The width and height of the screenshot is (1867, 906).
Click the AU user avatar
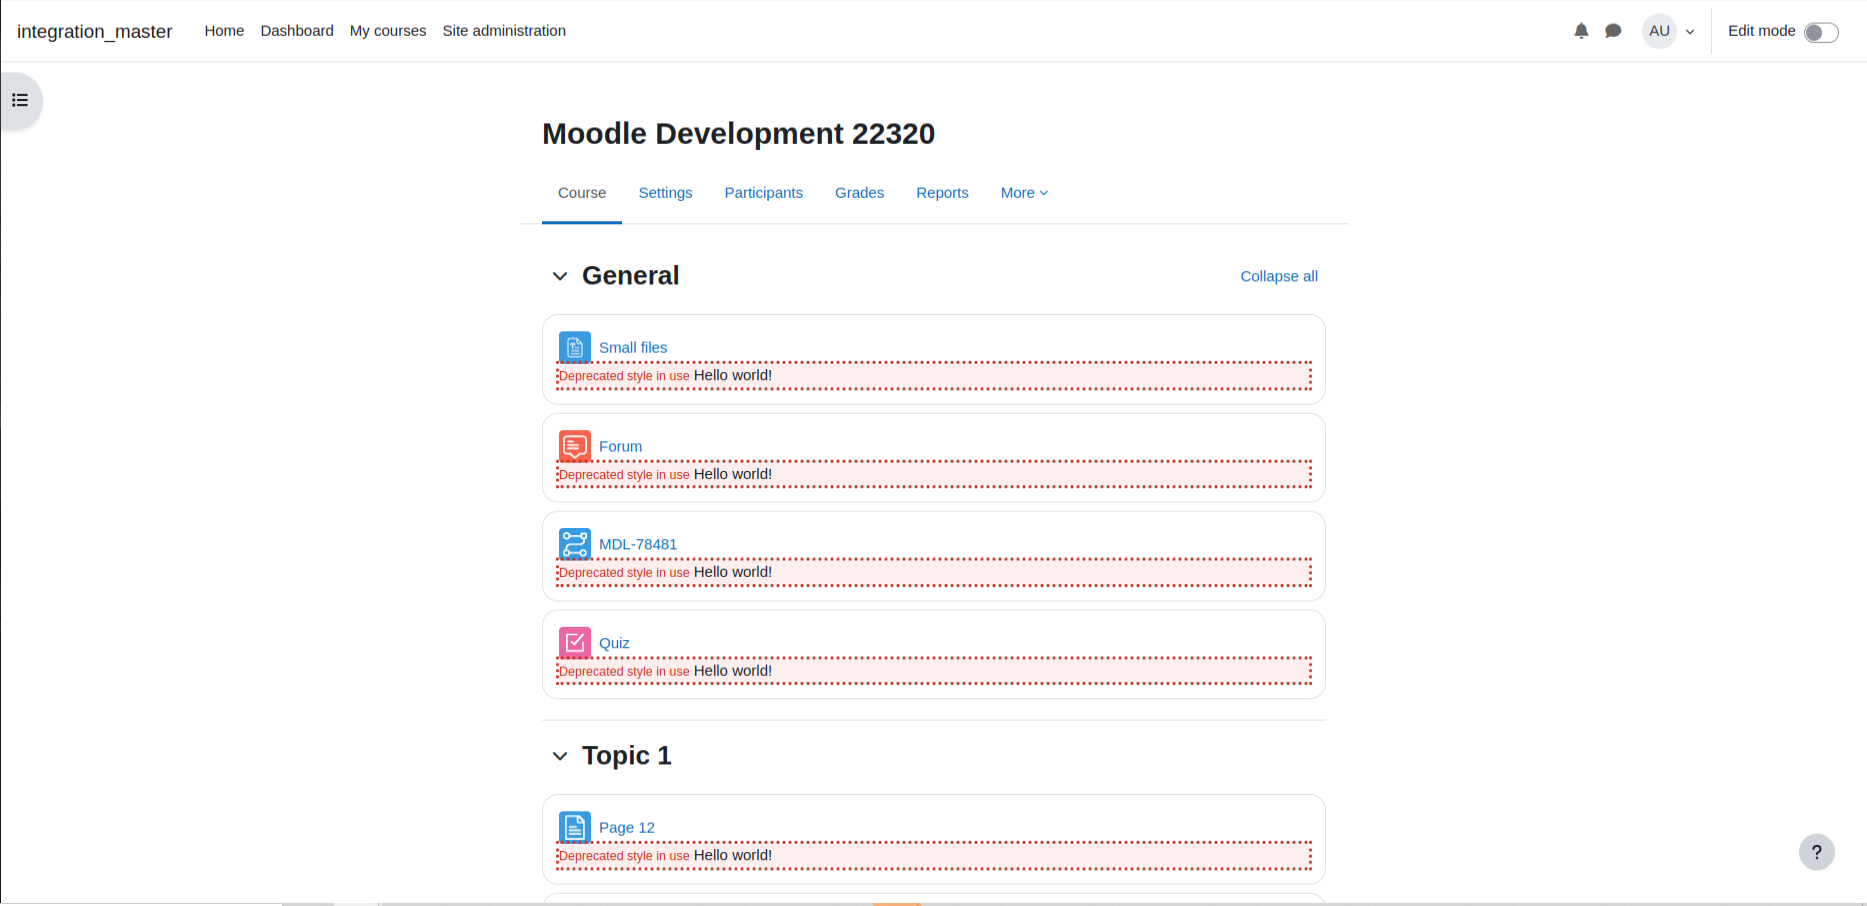(x=1659, y=31)
